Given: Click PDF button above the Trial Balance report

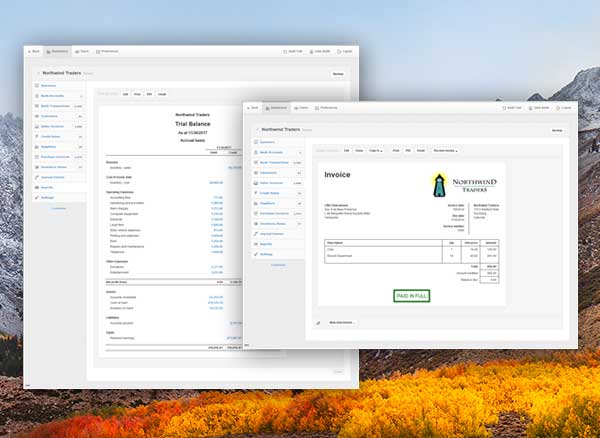Looking at the screenshot, I should pos(149,94).
